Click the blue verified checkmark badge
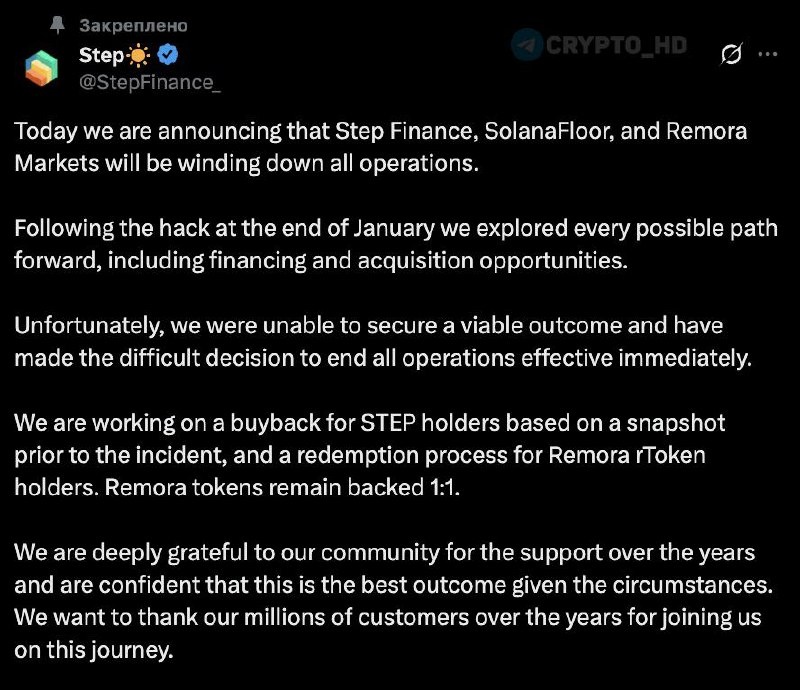Screen dimensions: 800x690 point(167,54)
